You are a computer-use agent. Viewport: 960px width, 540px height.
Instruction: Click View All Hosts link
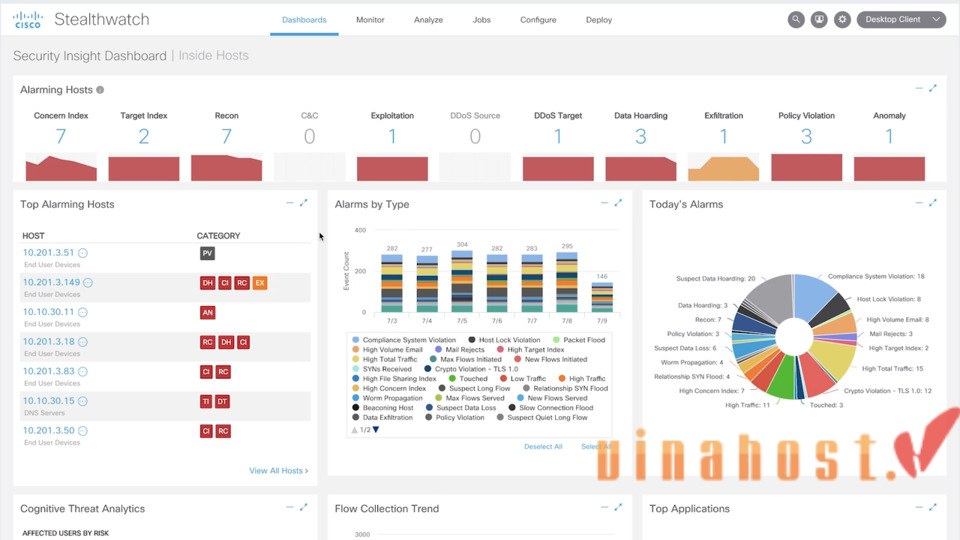[x=279, y=471]
